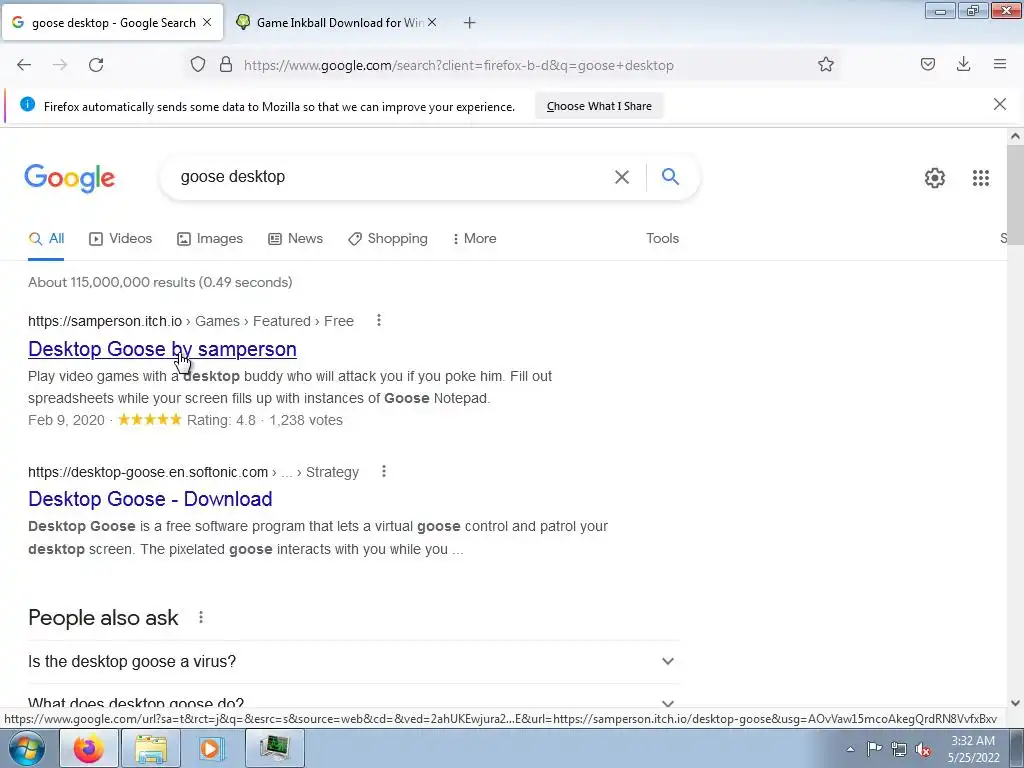
Task: Select the Shopping results tab
Action: click(x=388, y=238)
